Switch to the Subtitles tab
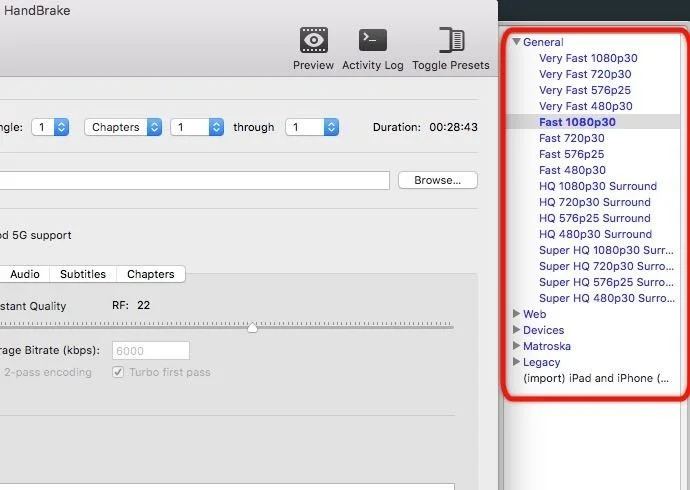The width and height of the screenshot is (690, 490). [83, 274]
